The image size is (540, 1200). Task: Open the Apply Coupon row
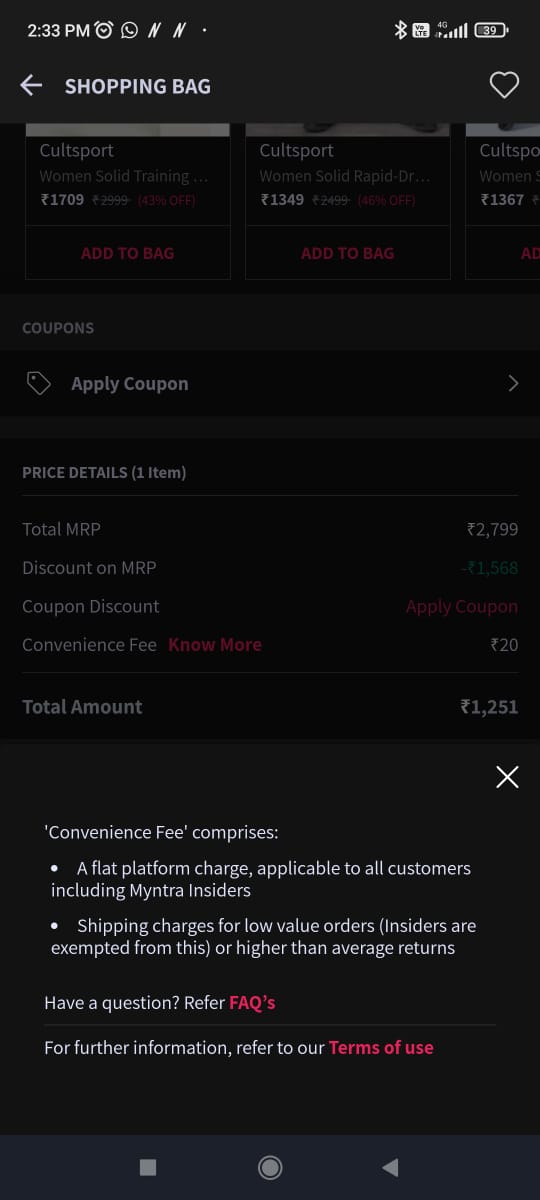(x=270, y=384)
